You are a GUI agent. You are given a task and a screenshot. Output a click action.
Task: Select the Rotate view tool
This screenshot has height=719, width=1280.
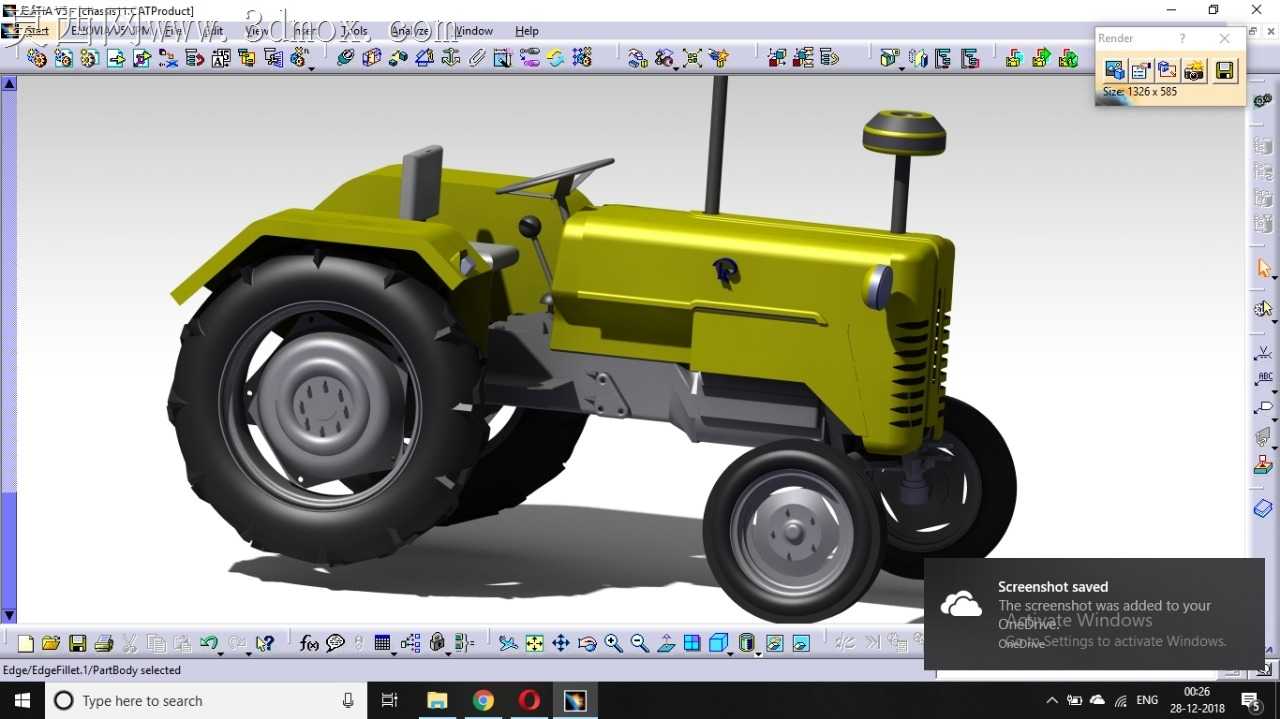pyautogui.click(x=587, y=643)
